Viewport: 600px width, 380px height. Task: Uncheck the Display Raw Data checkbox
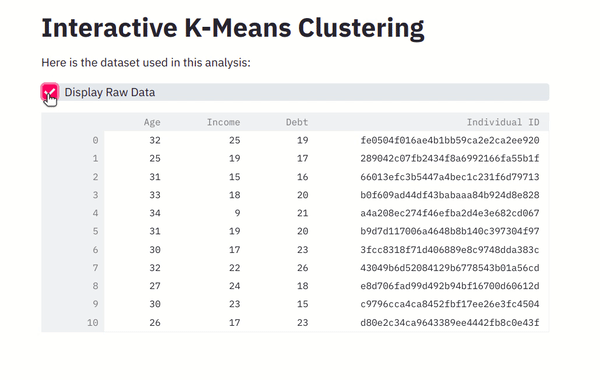coord(50,92)
